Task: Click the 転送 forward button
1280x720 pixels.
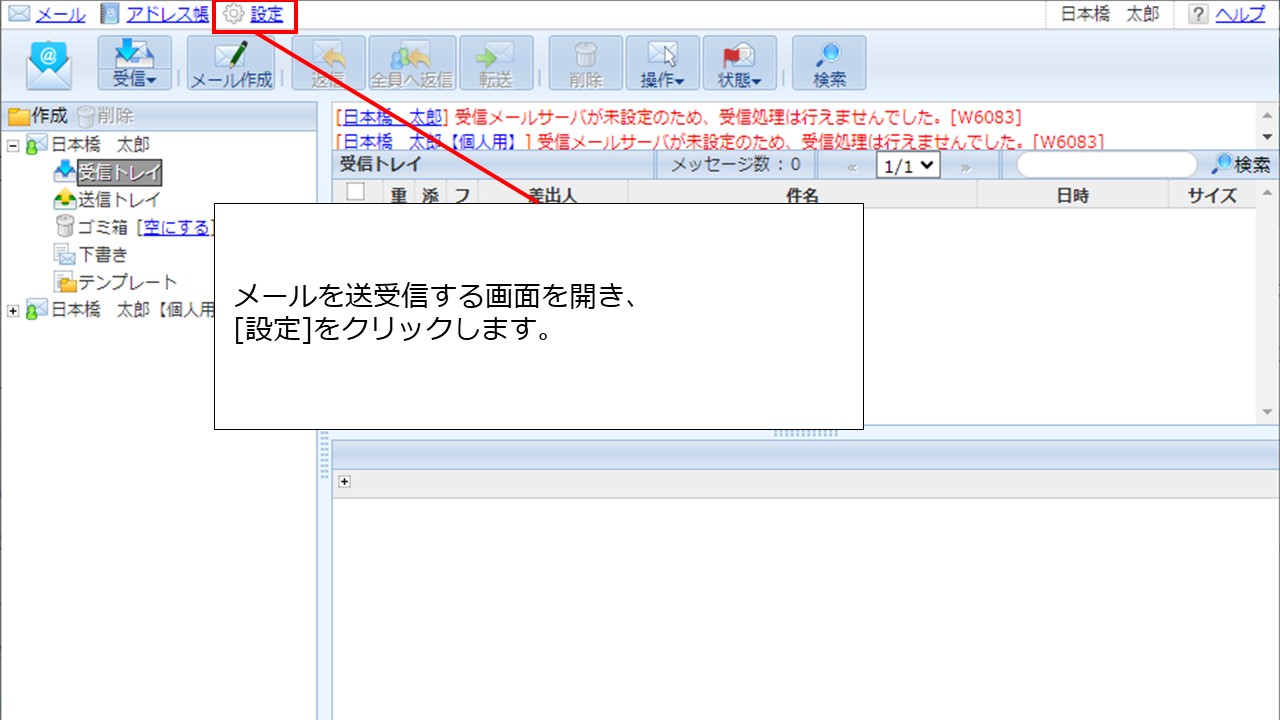Action: pyautogui.click(x=495, y=64)
